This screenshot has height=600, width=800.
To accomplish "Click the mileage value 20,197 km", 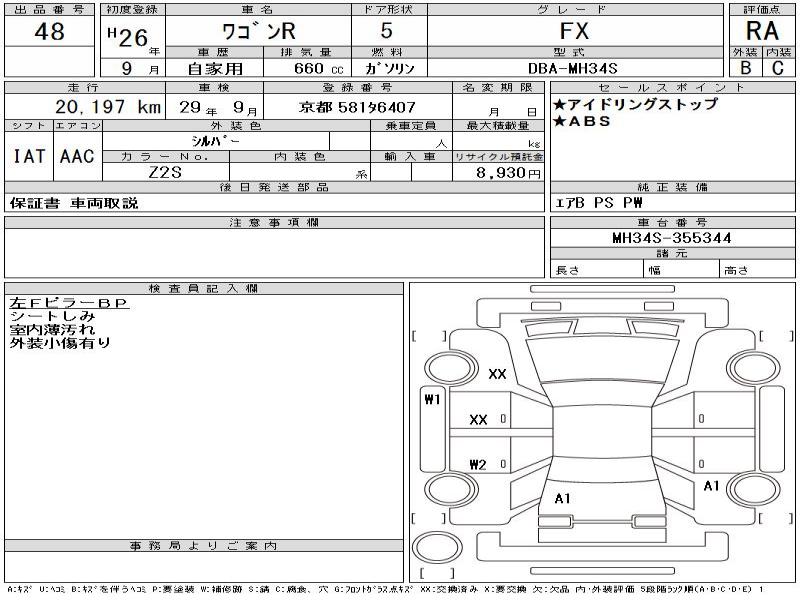I will point(102,107).
